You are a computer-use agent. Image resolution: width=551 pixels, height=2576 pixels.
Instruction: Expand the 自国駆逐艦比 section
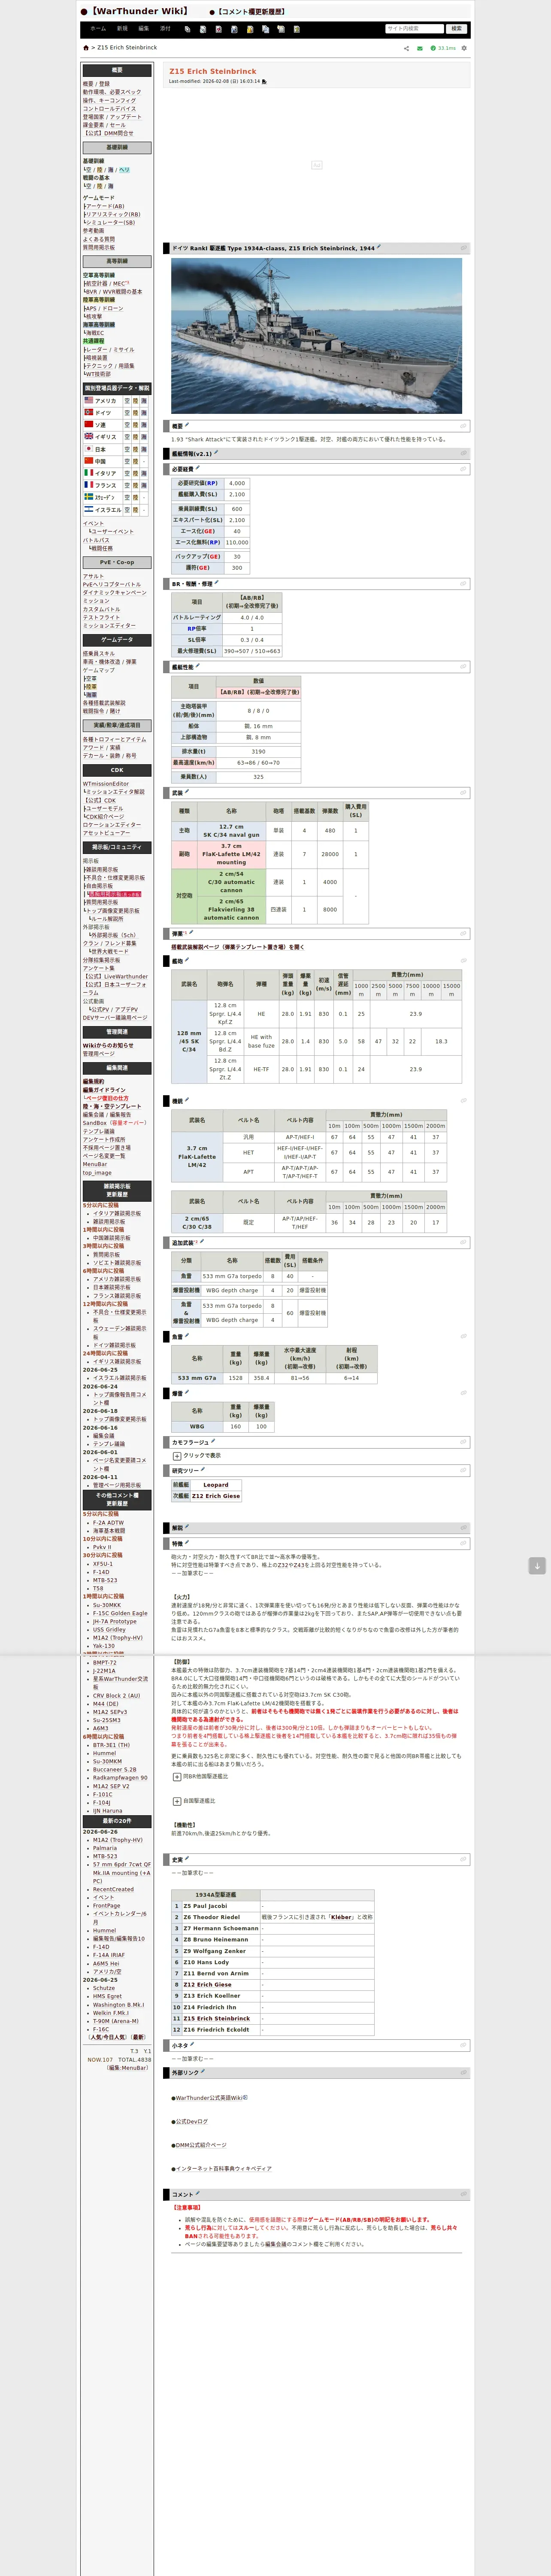click(177, 1801)
